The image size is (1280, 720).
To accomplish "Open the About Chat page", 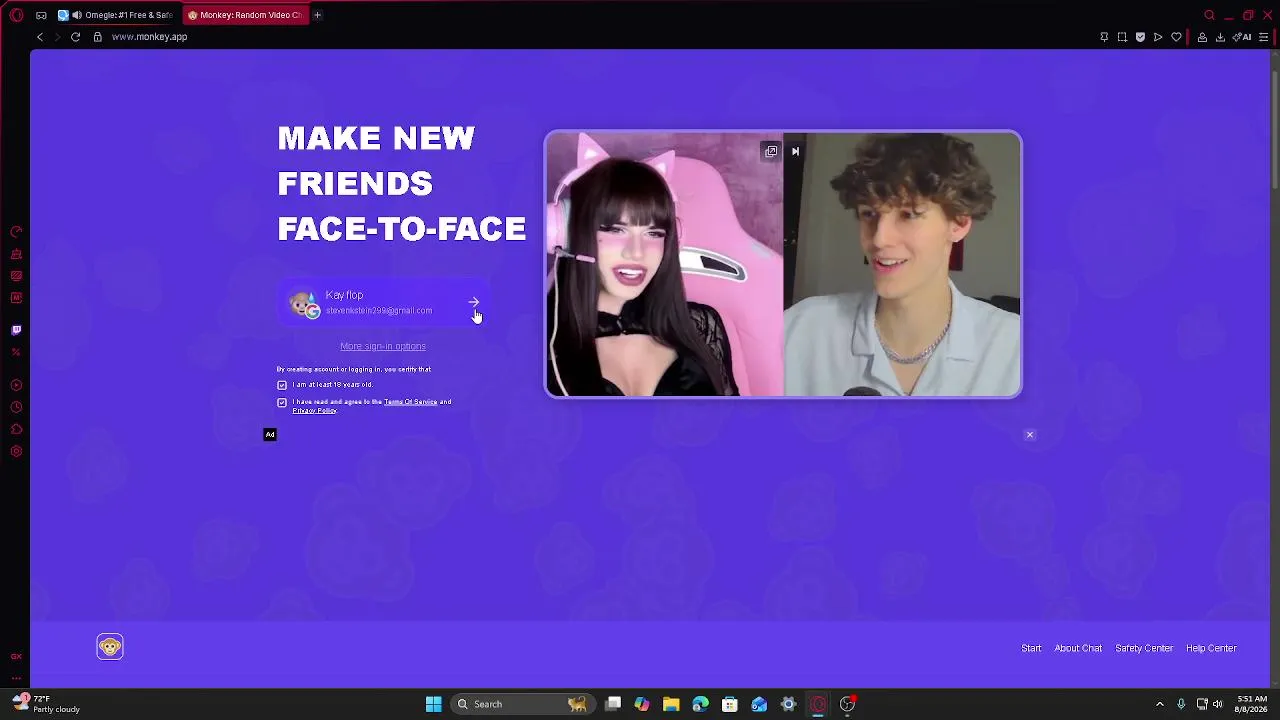I will pyautogui.click(x=1078, y=648).
